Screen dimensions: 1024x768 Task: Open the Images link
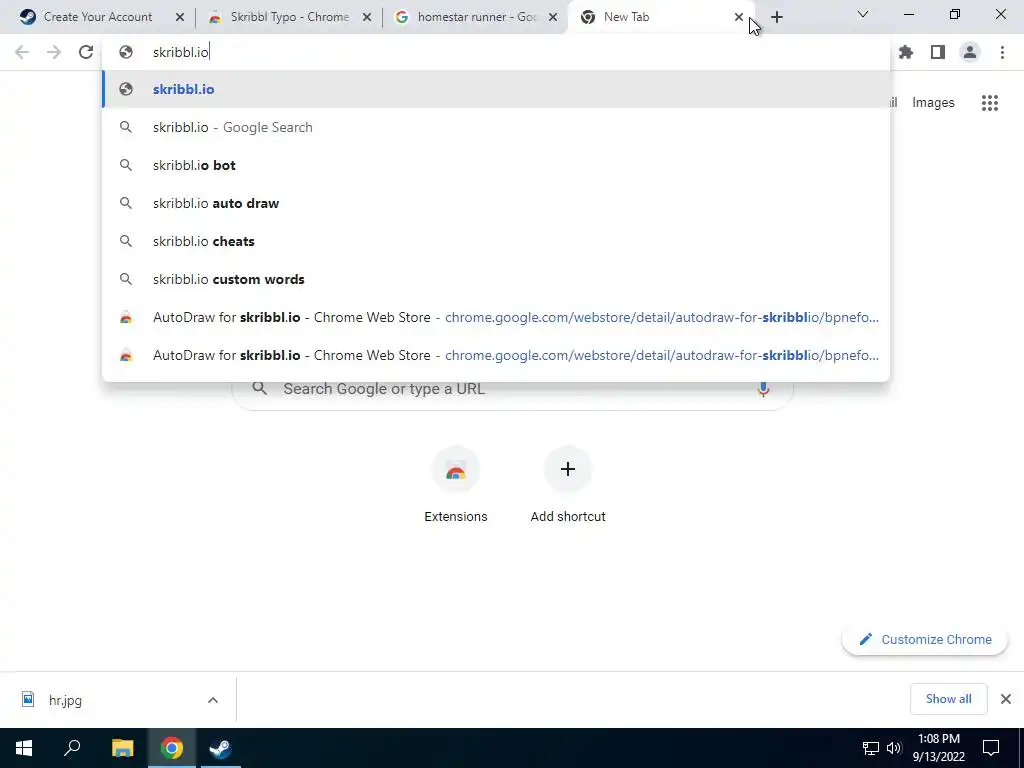[x=933, y=103]
